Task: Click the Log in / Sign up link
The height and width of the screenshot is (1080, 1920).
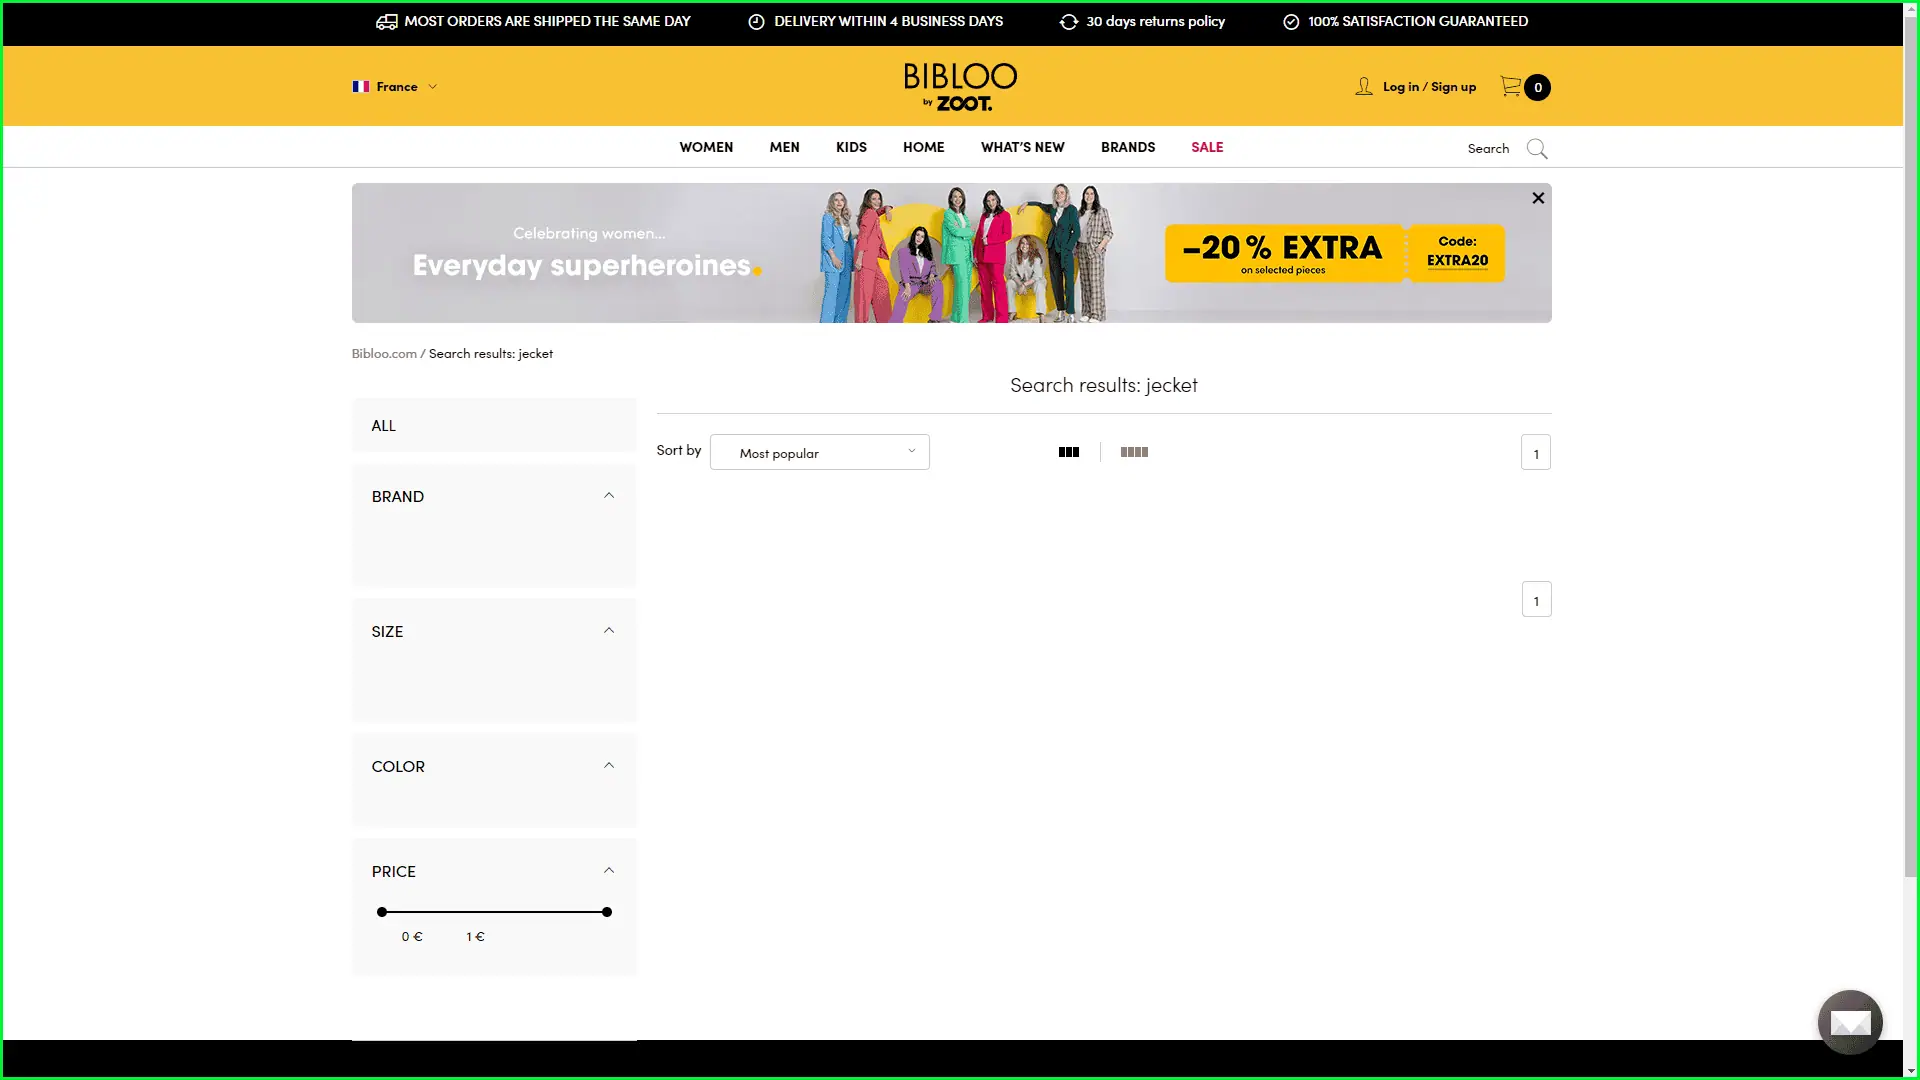Action: [1429, 87]
